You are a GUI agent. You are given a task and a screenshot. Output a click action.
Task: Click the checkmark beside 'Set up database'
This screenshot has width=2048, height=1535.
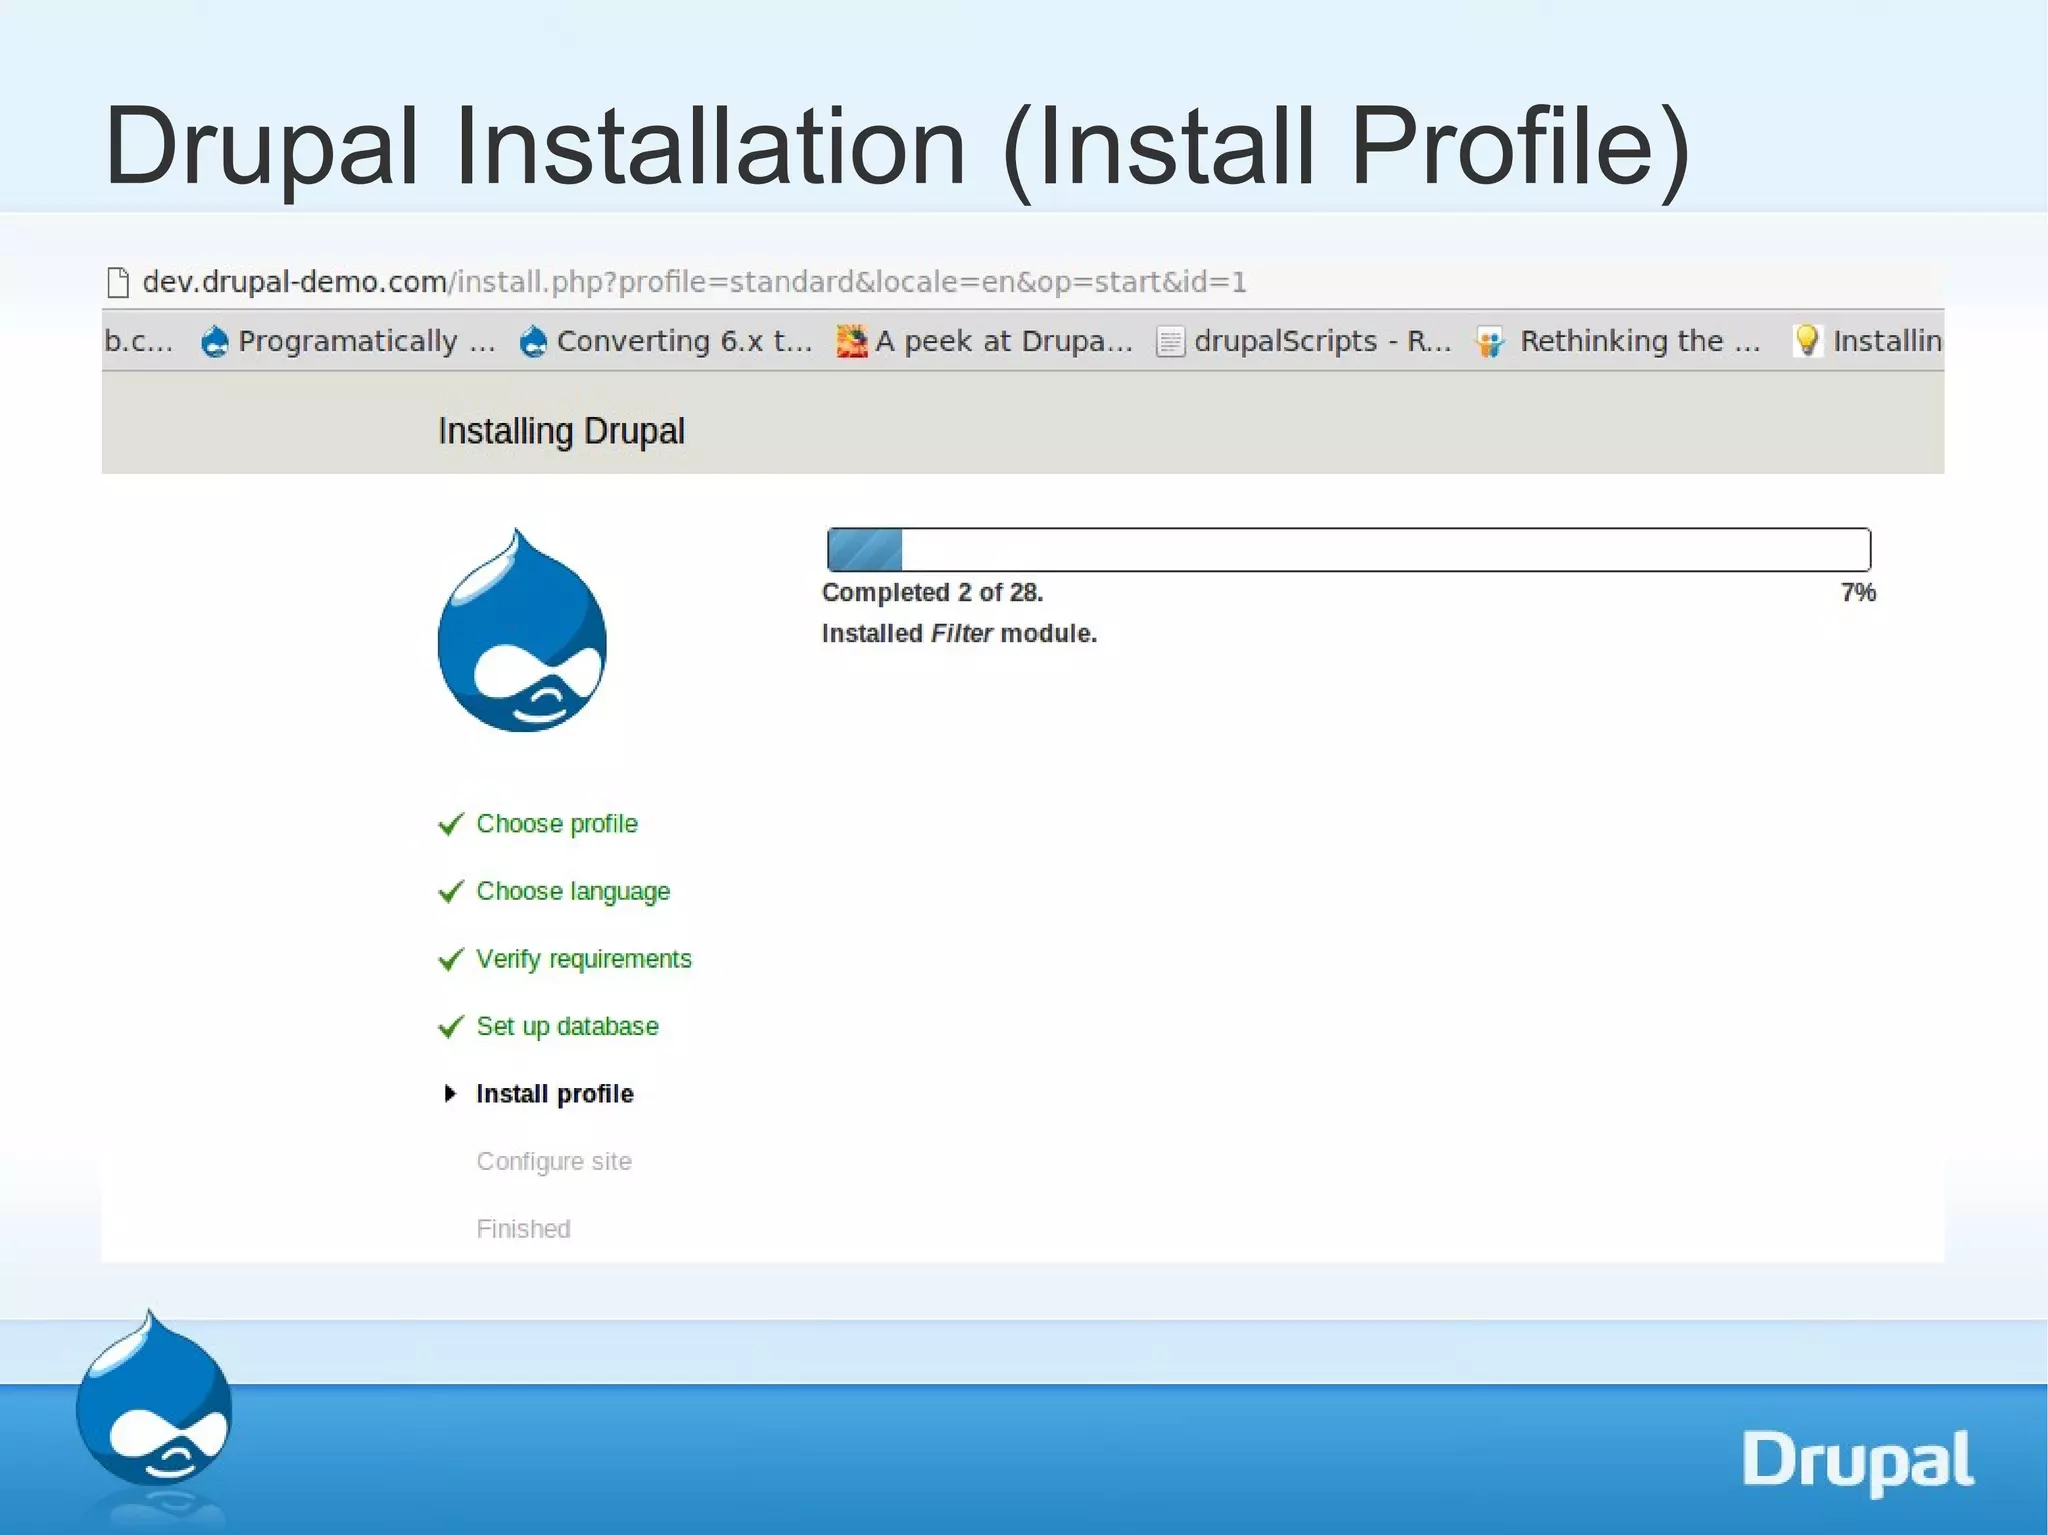point(451,1027)
